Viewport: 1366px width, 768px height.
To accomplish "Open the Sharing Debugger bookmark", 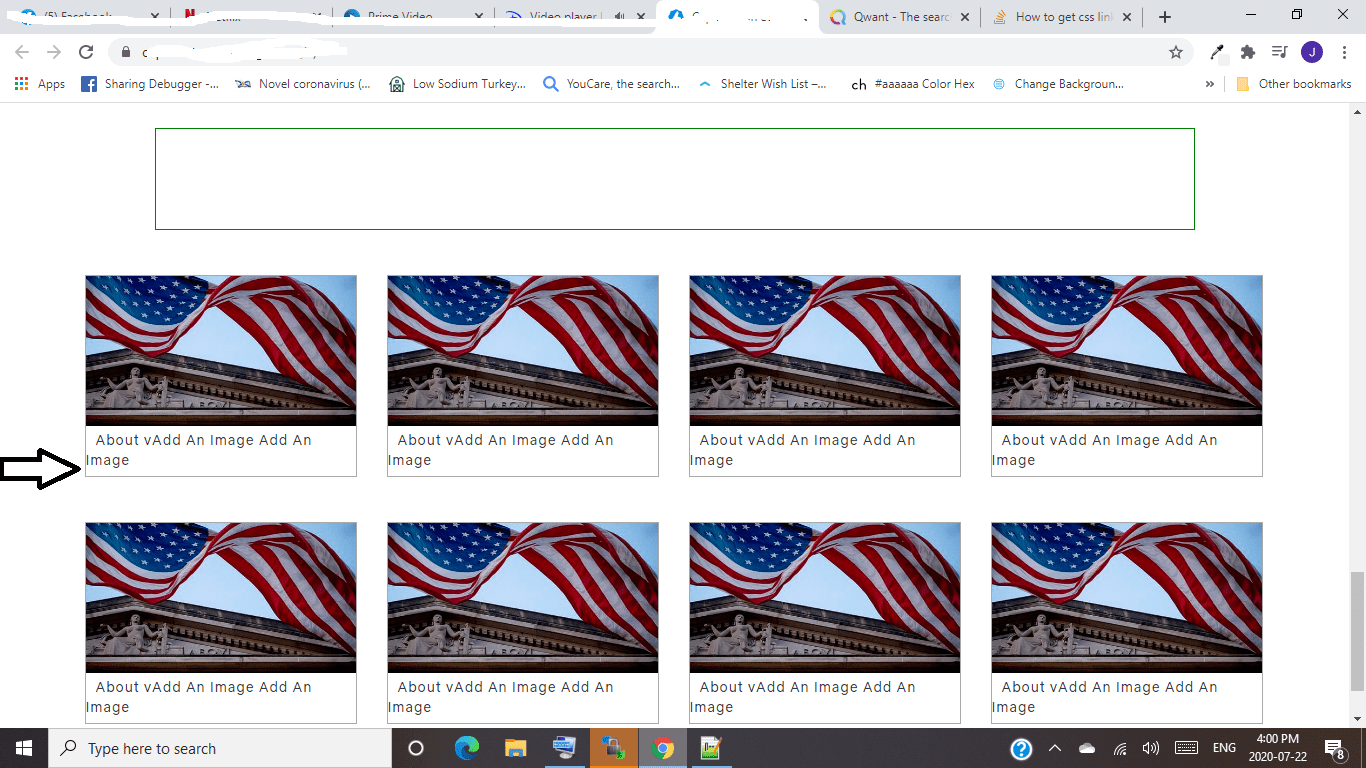I will (x=149, y=84).
